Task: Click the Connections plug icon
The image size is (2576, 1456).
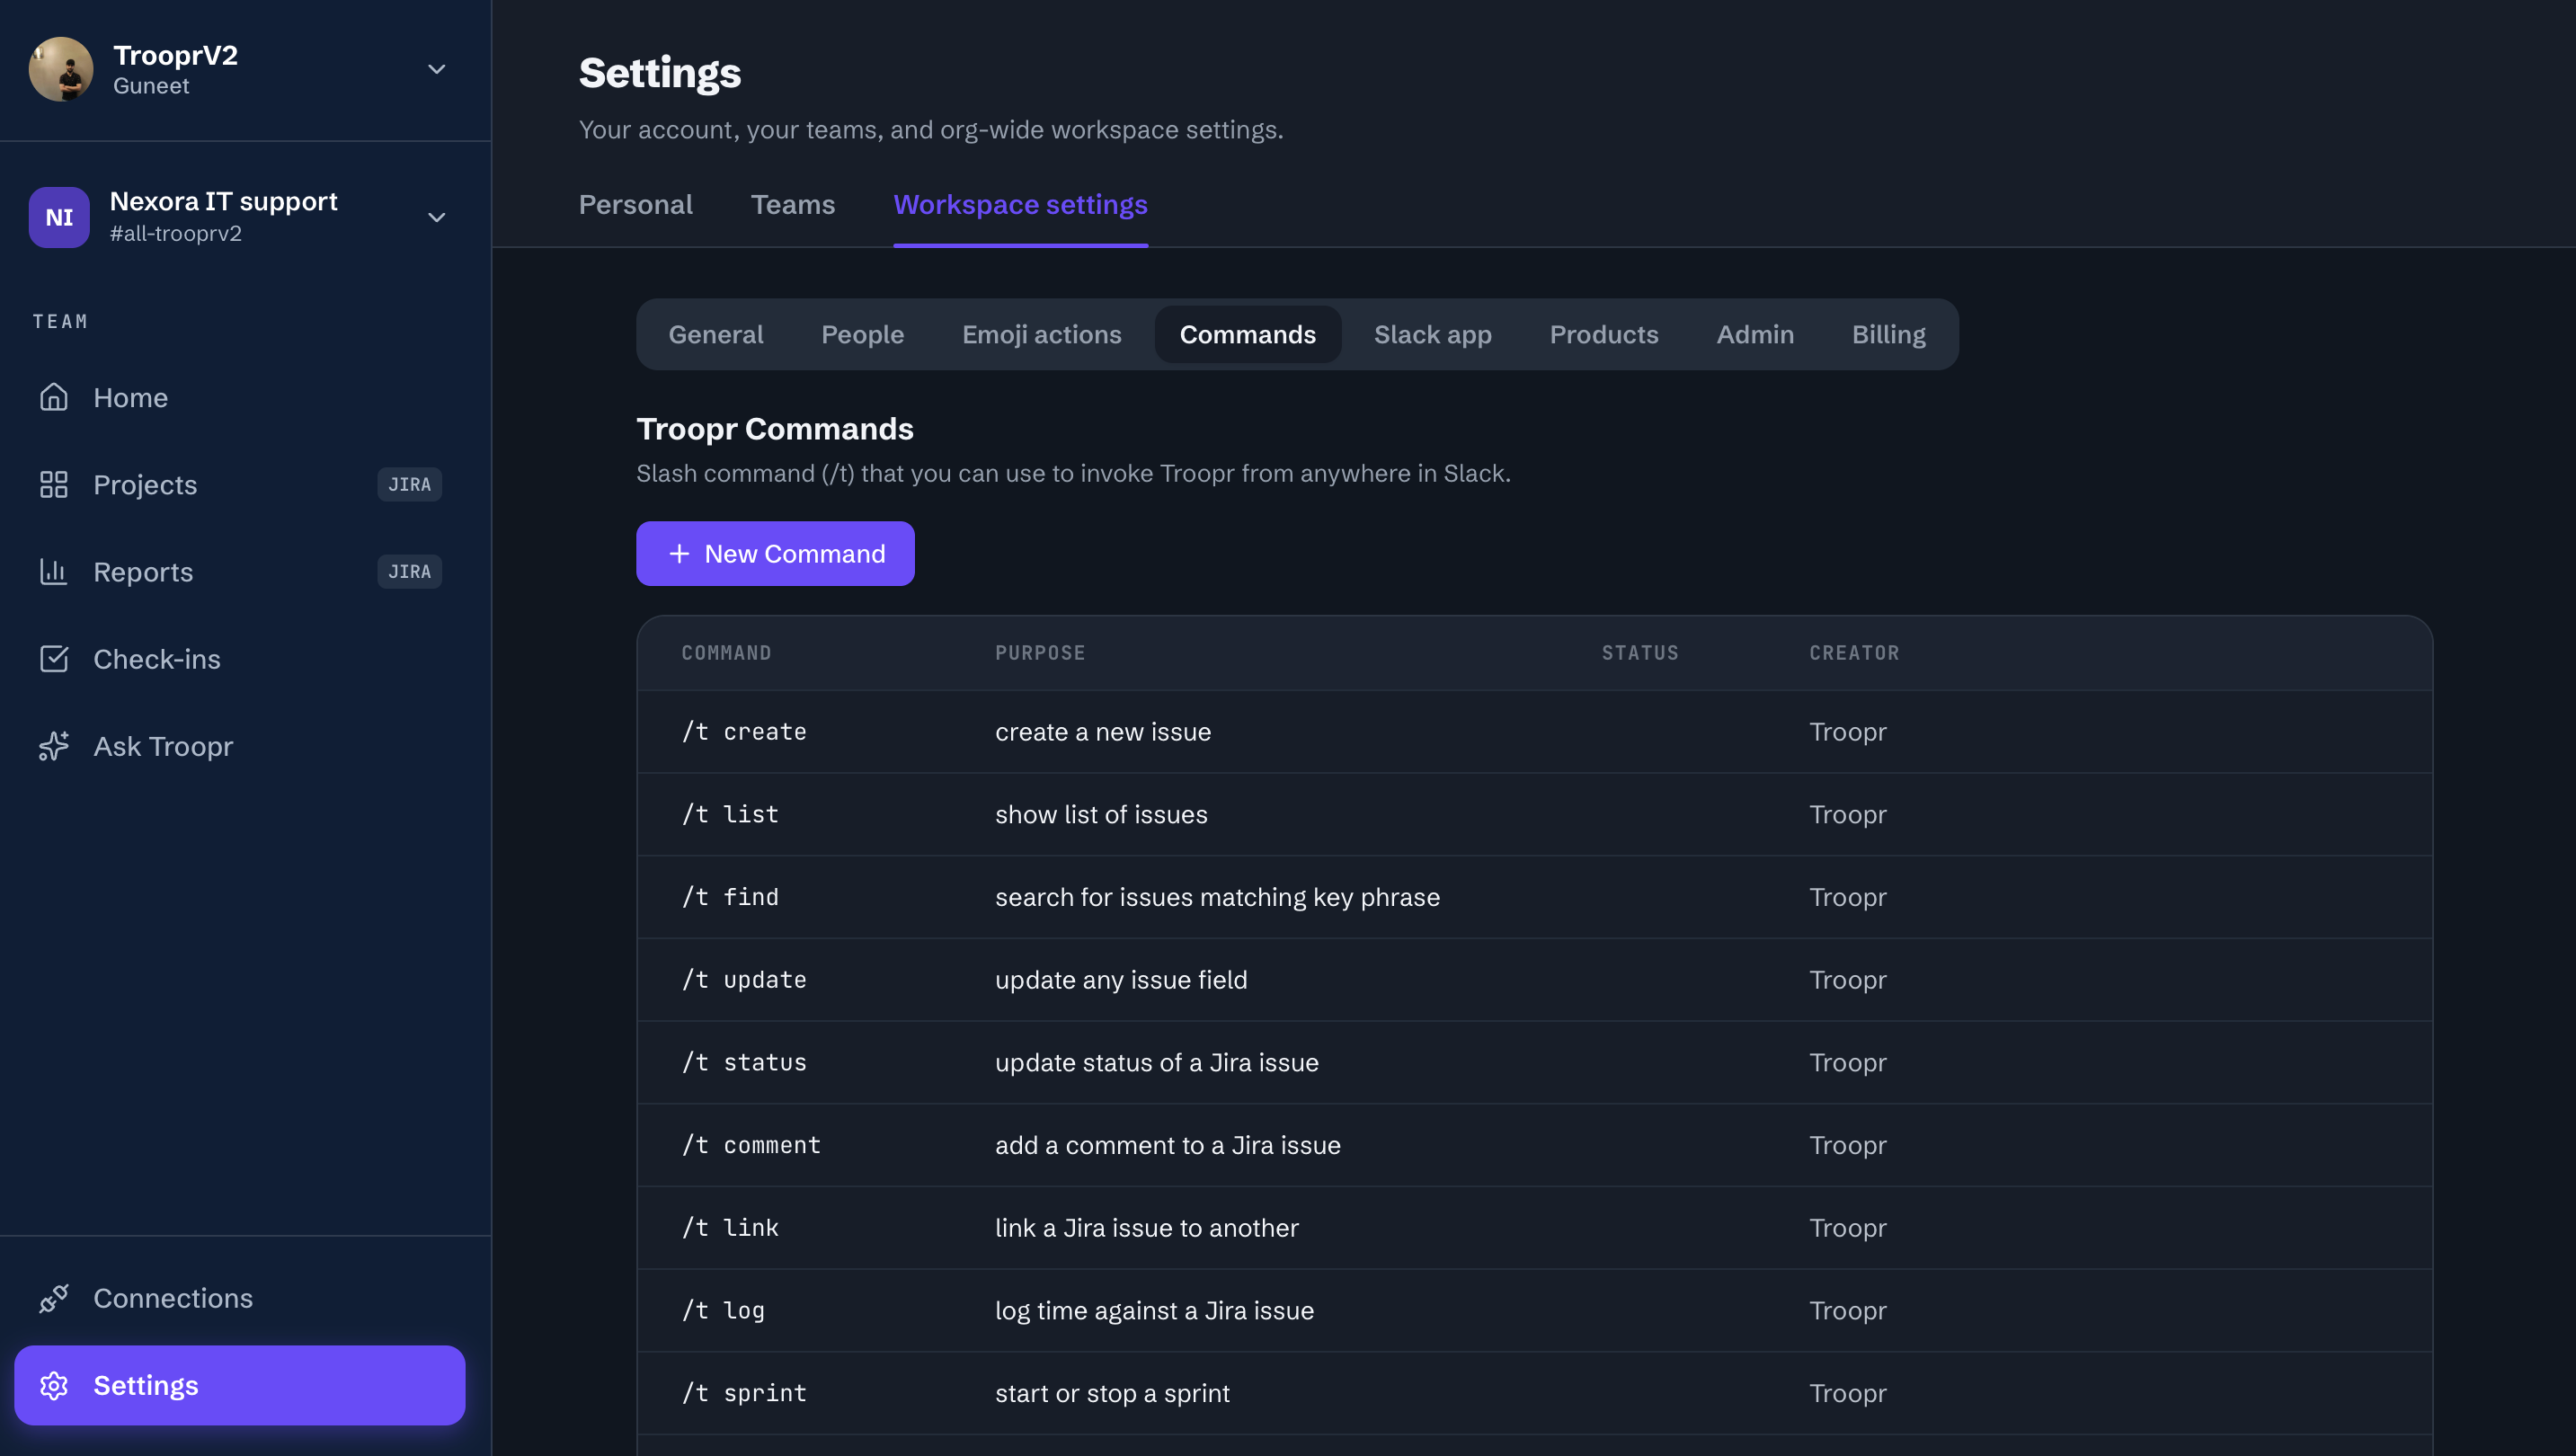Action: 54,1298
